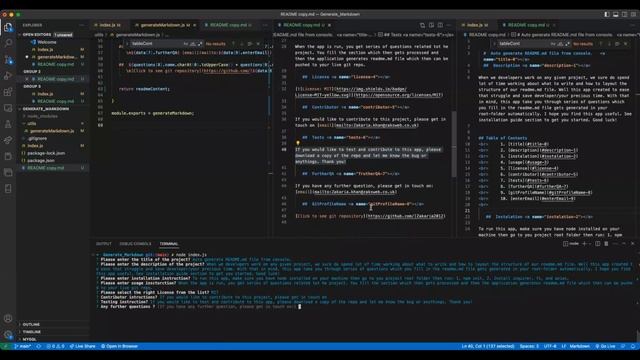Create a new terminal with plus icon
The width and height of the screenshot is (640, 360).
pyautogui.click(x=584, y=244)
